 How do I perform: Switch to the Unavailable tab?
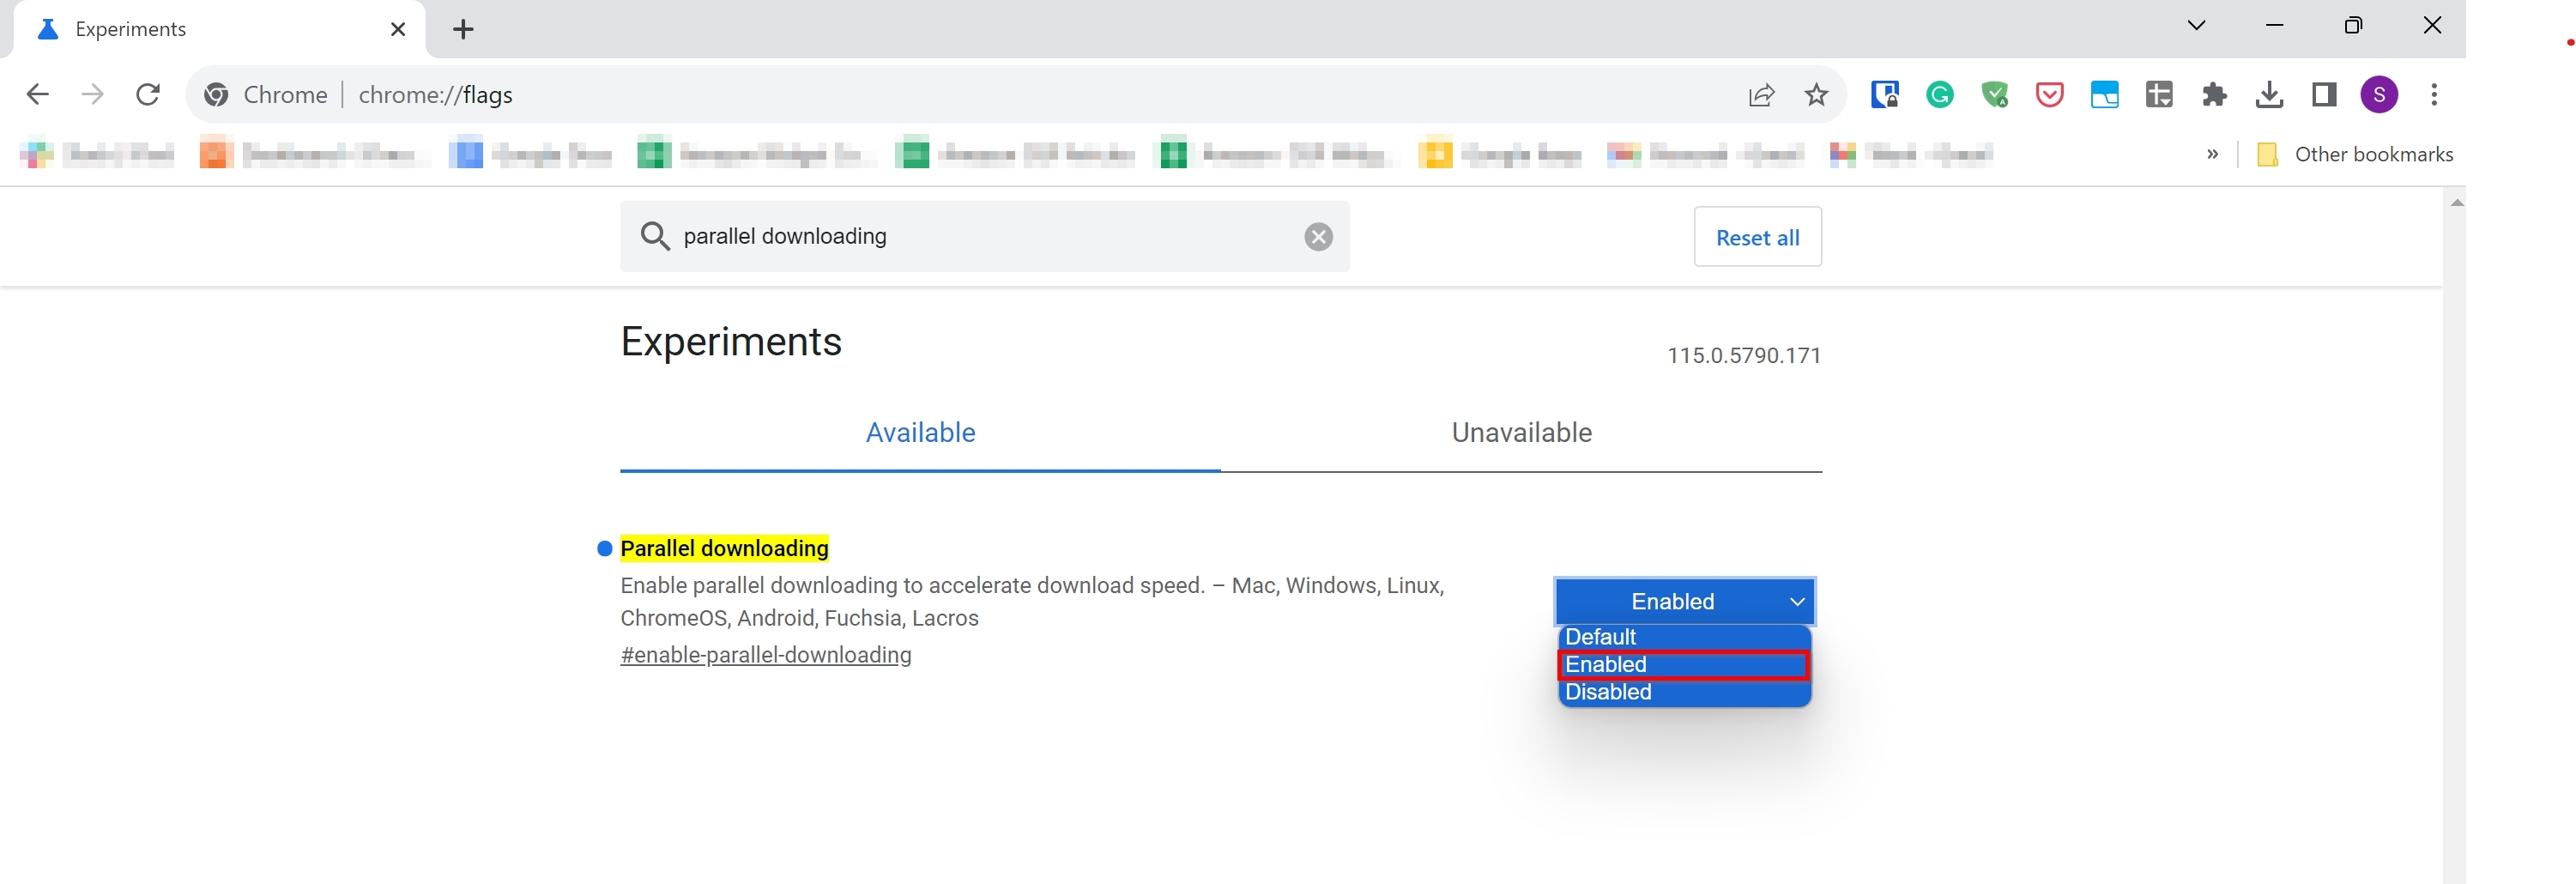[x=1520, y=433]
